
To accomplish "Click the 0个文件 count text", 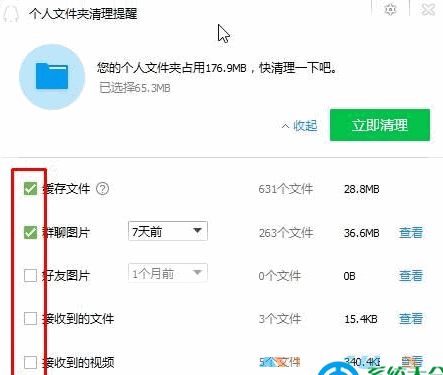I will tap(280, 276).
